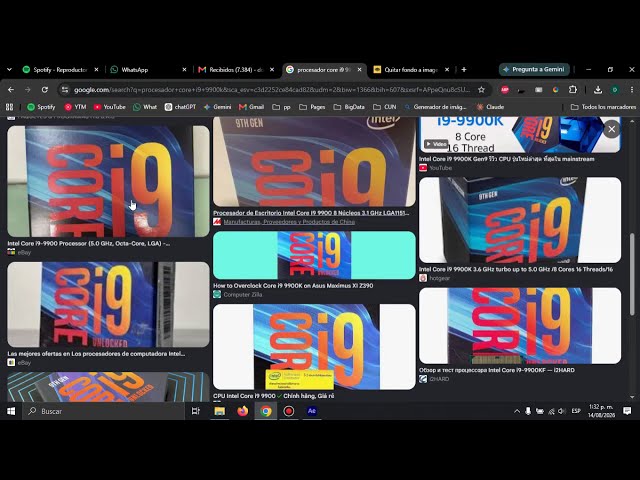640x480 pixels.
Task: Open the Gemini bookmark
Action: (218, 107)
